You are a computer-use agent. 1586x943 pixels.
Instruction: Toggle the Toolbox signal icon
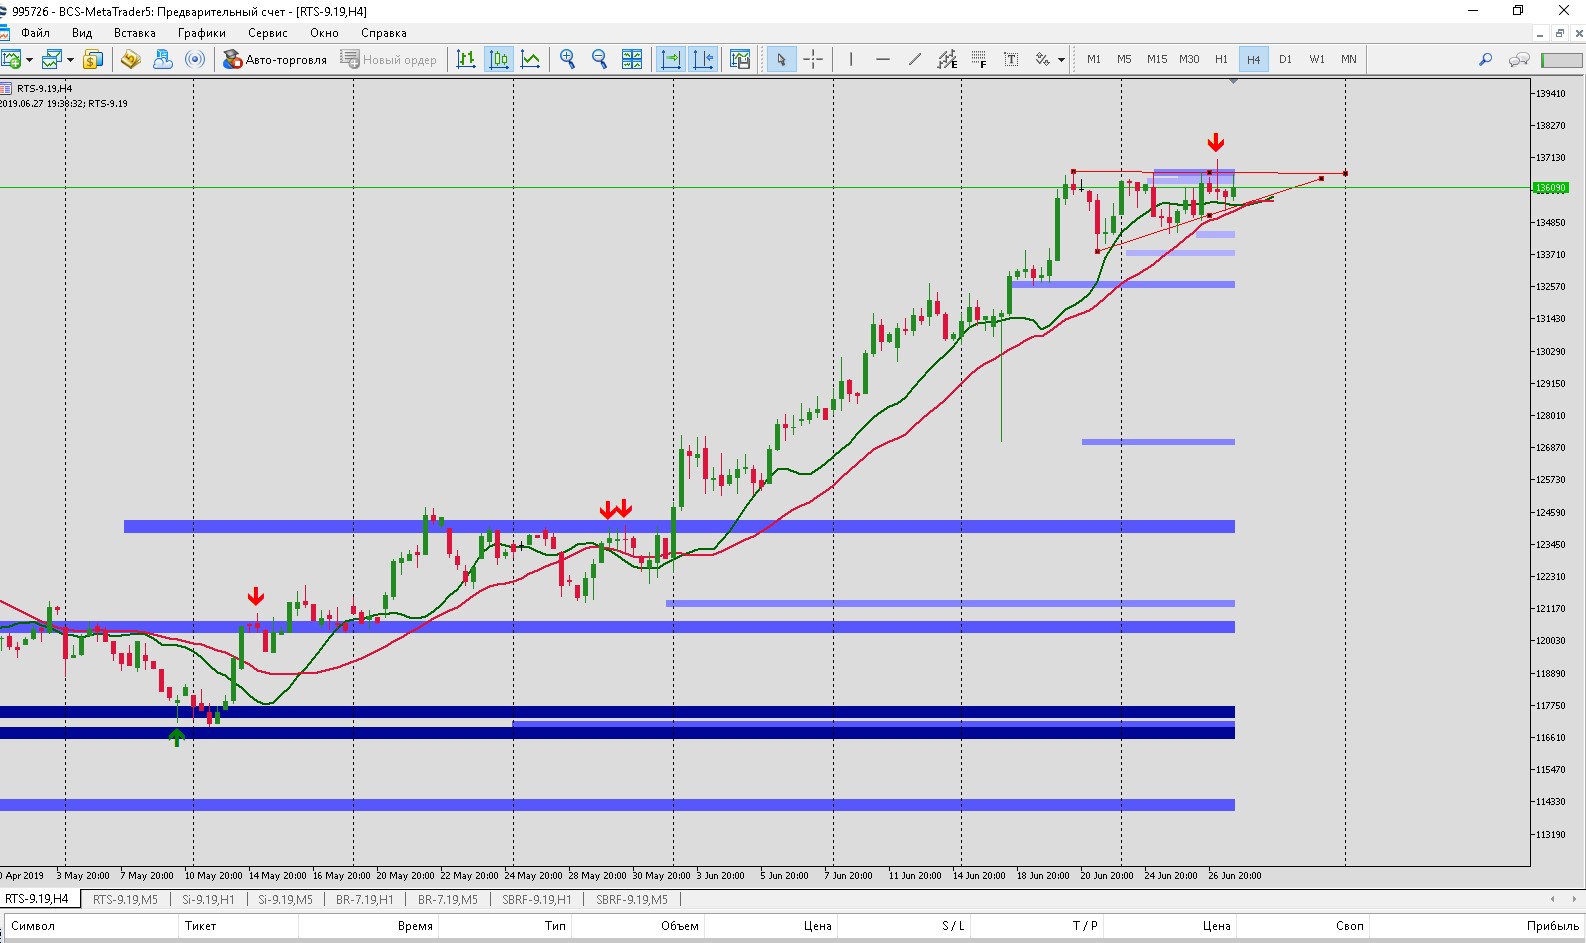click(x=196, y=60)
